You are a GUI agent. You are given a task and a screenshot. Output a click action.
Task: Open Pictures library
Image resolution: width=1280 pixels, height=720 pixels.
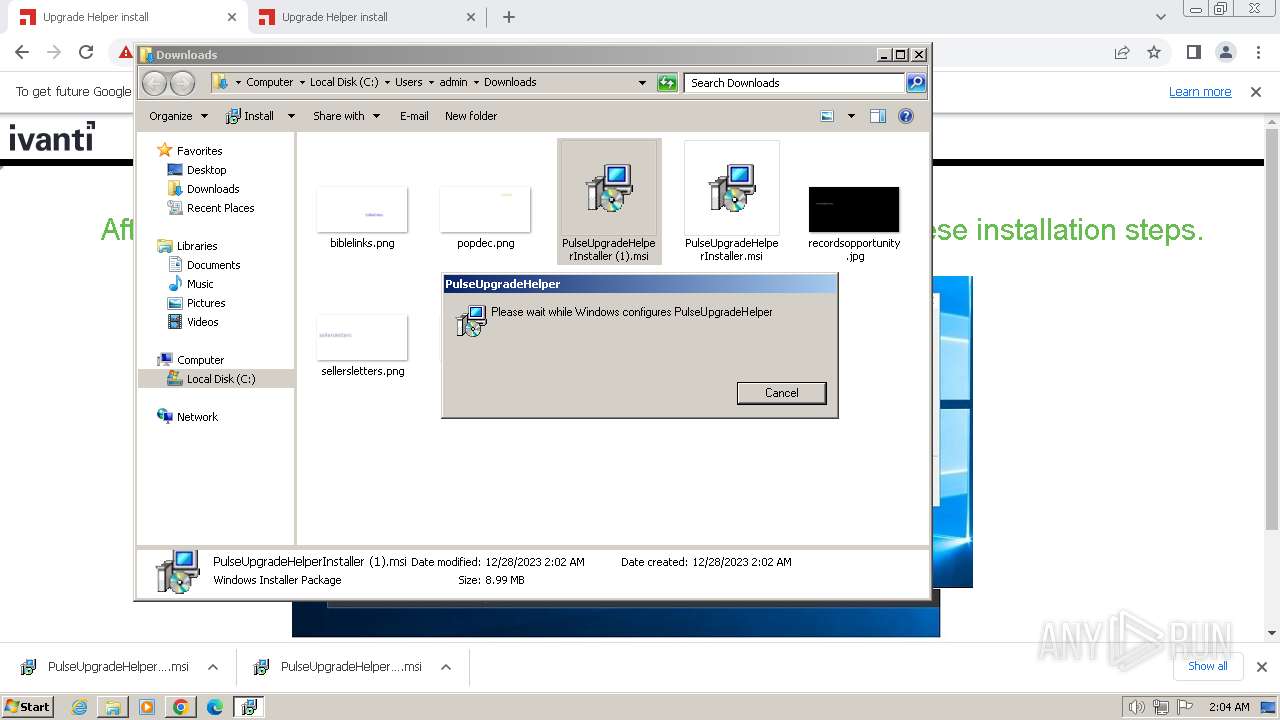pos(206,303)
